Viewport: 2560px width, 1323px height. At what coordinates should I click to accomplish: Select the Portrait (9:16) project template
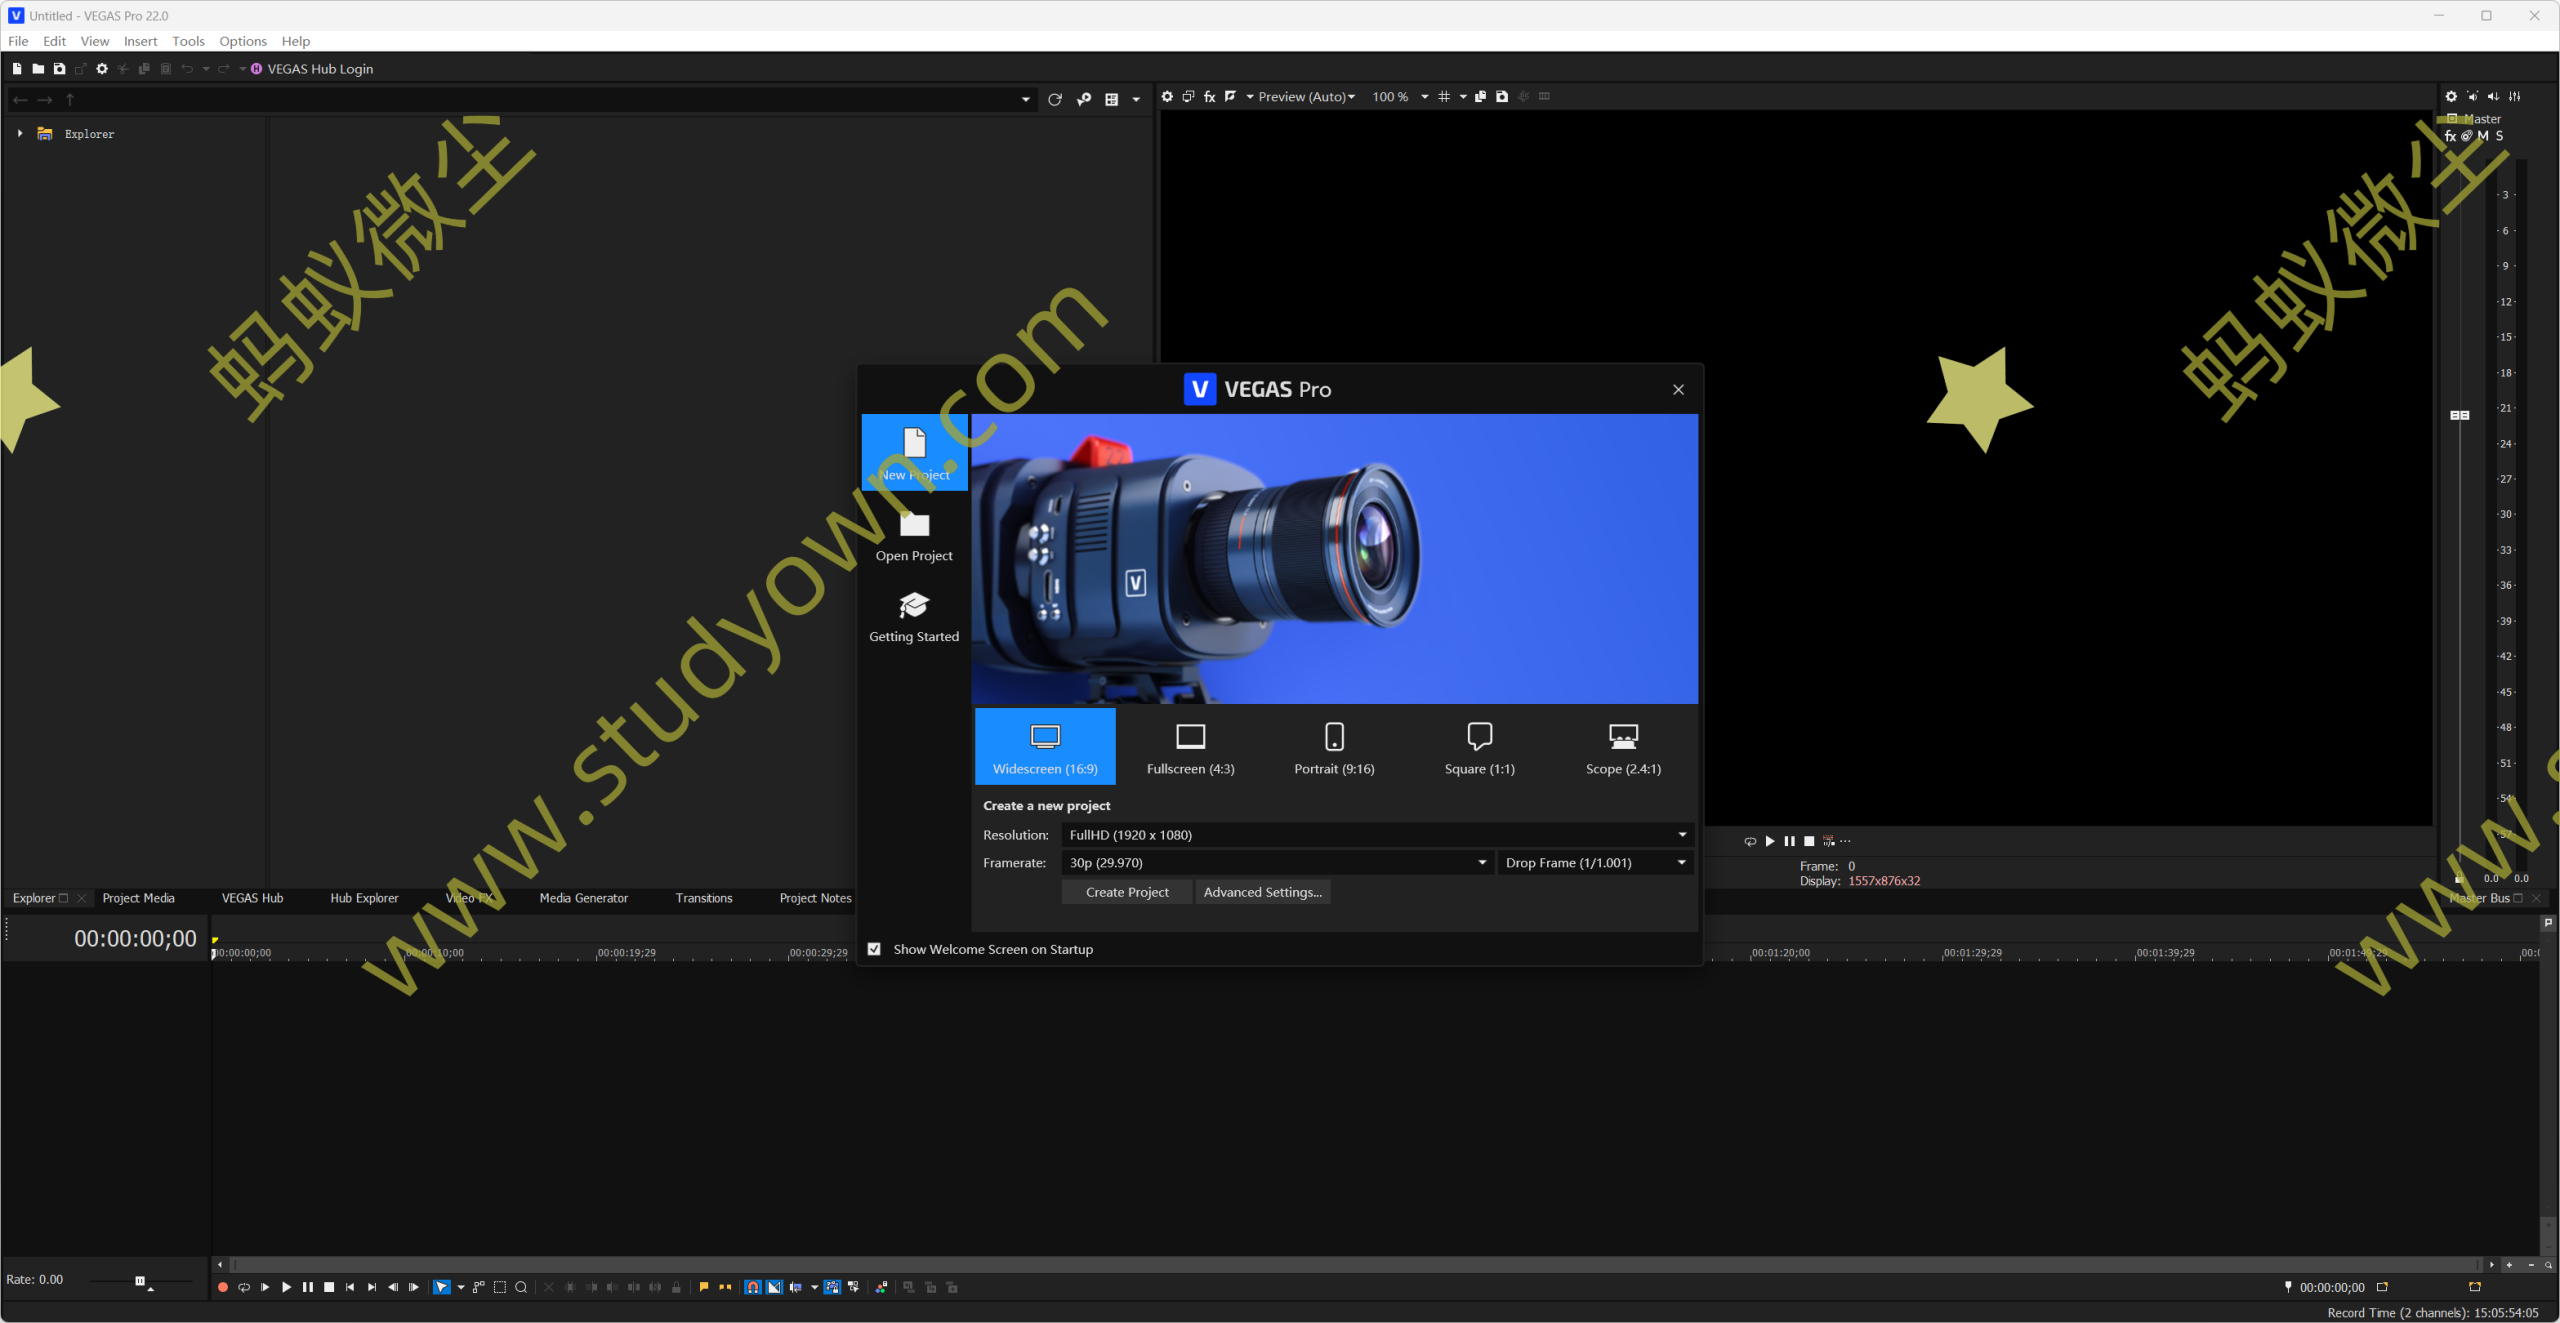[x=1333, y=745]
